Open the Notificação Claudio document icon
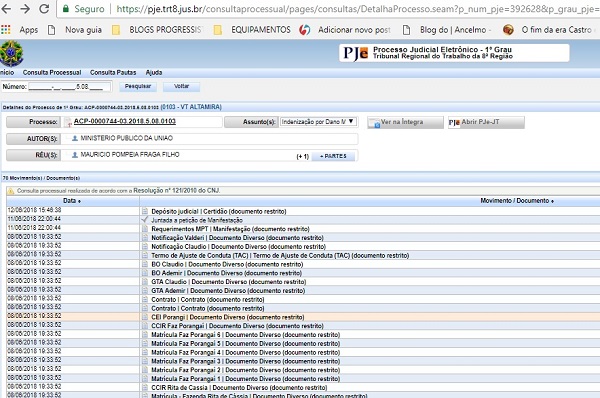The width and height of the screenshot is (600, 398). (x=145, y=246)
